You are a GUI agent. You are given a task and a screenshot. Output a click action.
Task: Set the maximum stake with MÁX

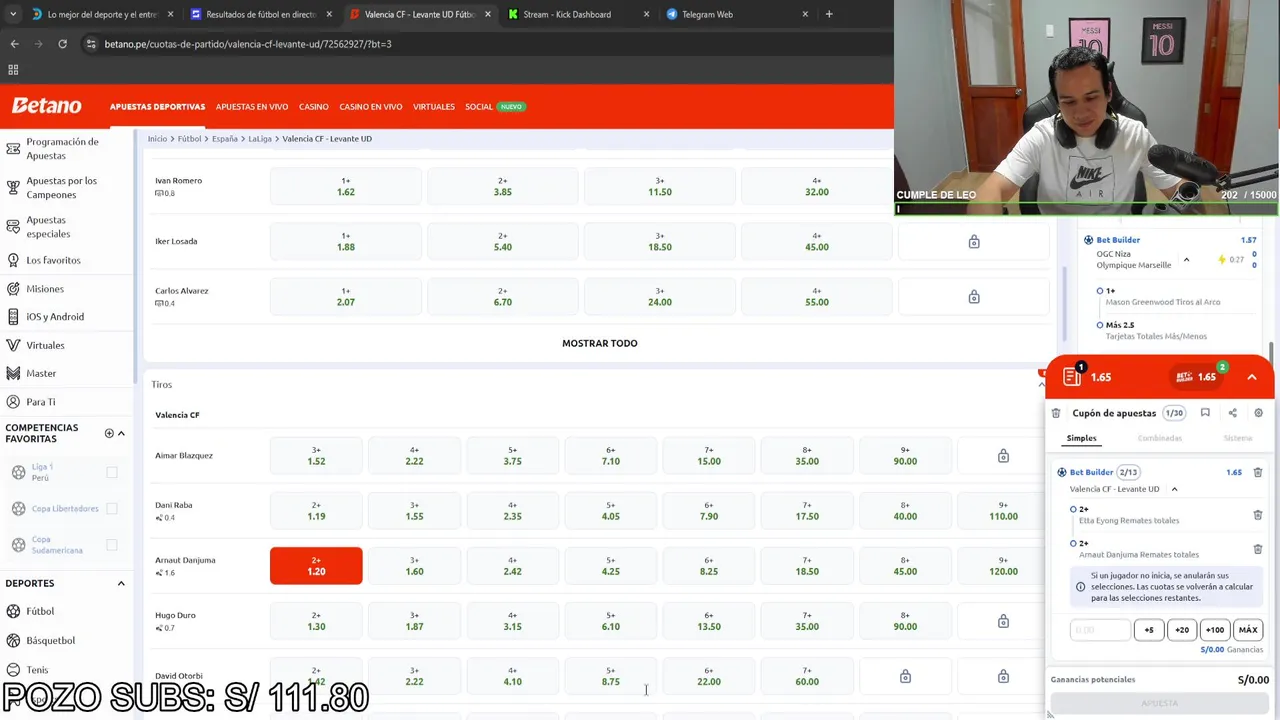(x=1248, y=630)
